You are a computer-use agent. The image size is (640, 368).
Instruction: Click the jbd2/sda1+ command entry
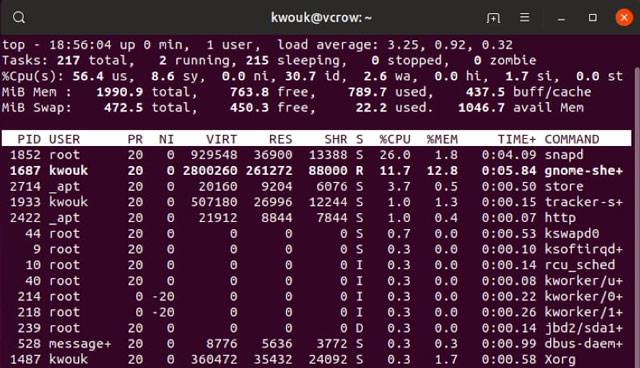coord(584,328)
